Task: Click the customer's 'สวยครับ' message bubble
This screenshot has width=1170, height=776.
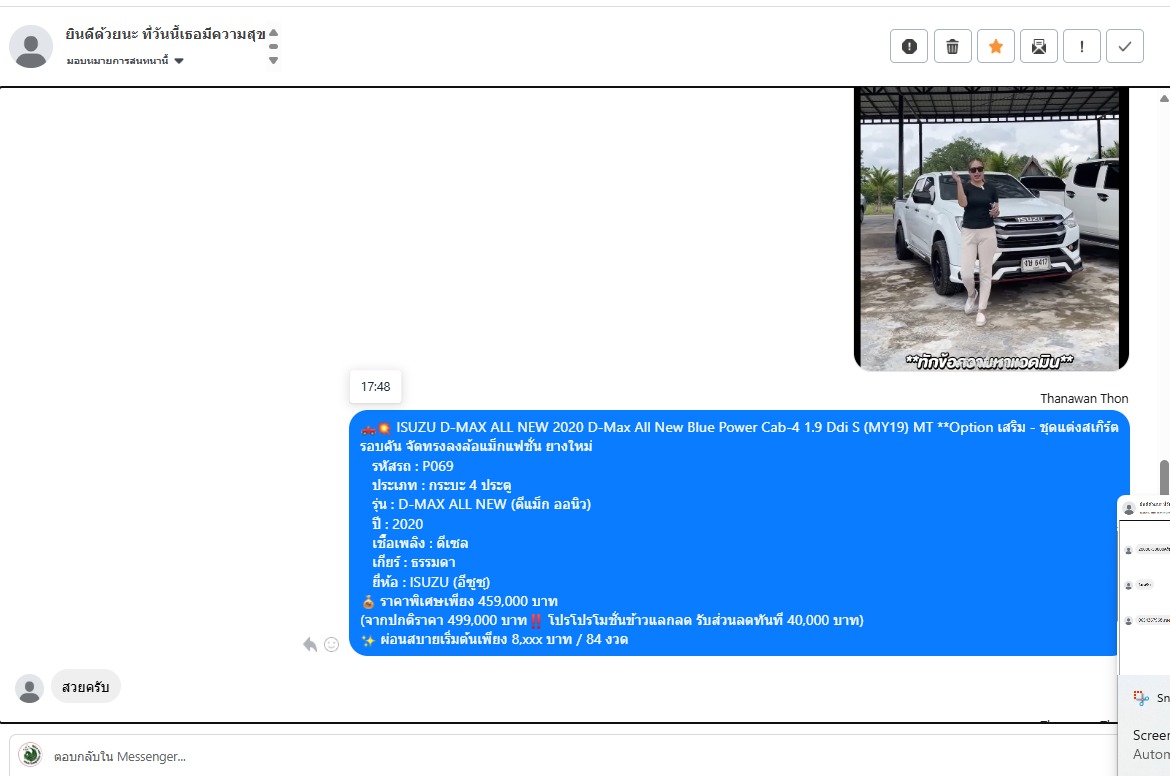Action: 86,686
